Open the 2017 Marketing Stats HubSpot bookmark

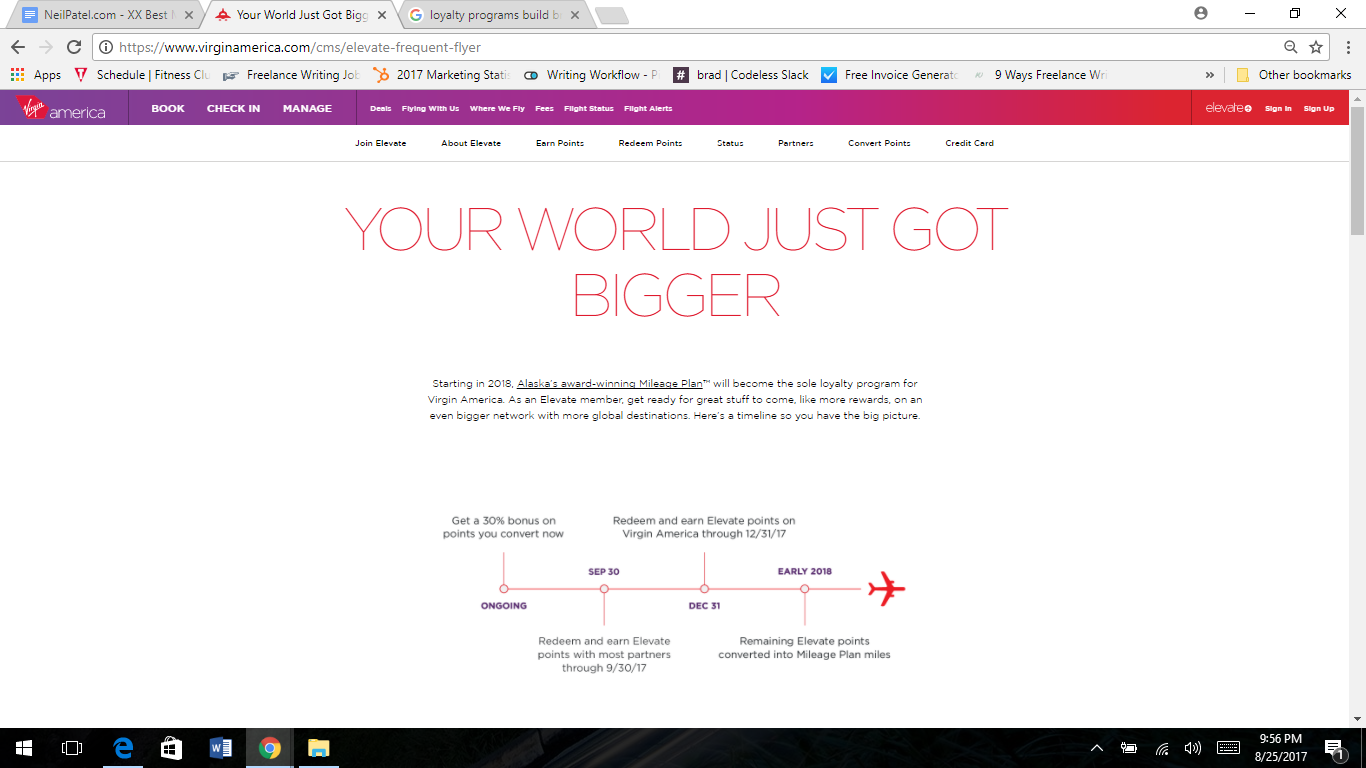click(x=441, y=75)
